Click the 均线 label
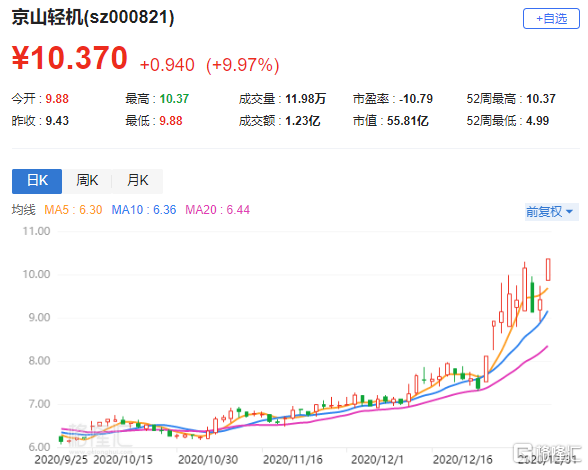 [x=24, y=210]
